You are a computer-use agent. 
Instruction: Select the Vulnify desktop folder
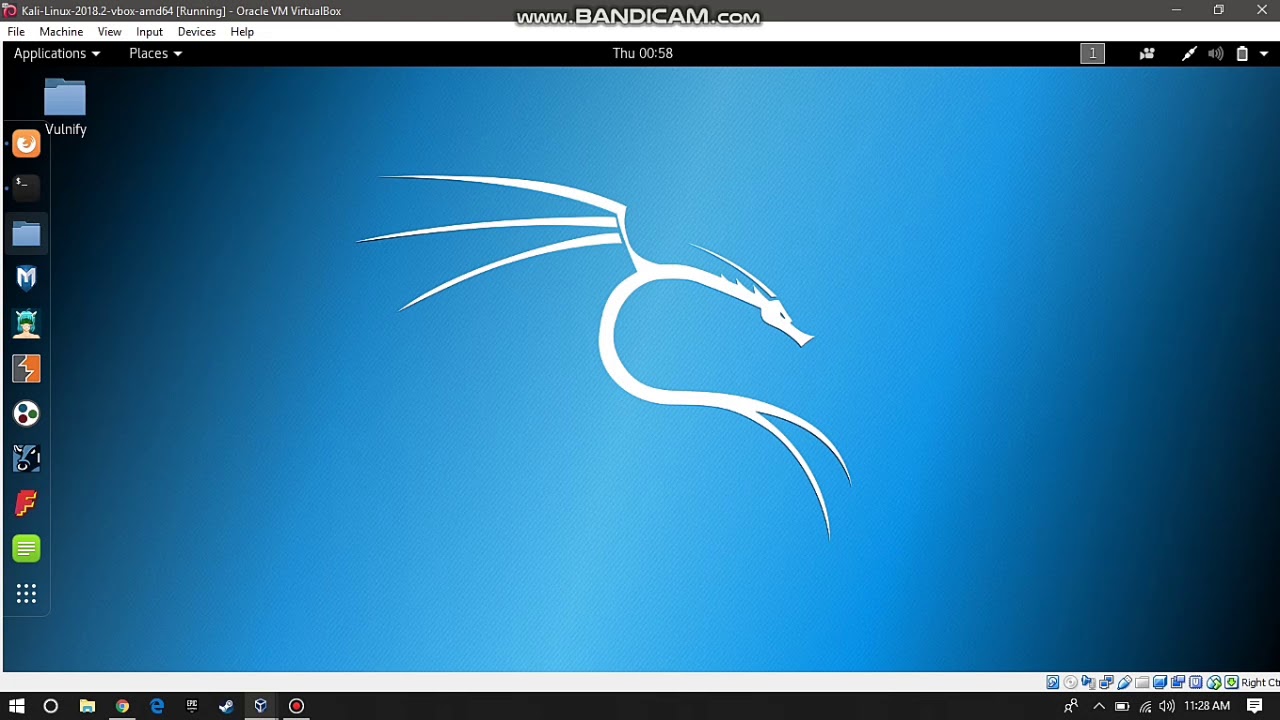(x=65, y=107)
